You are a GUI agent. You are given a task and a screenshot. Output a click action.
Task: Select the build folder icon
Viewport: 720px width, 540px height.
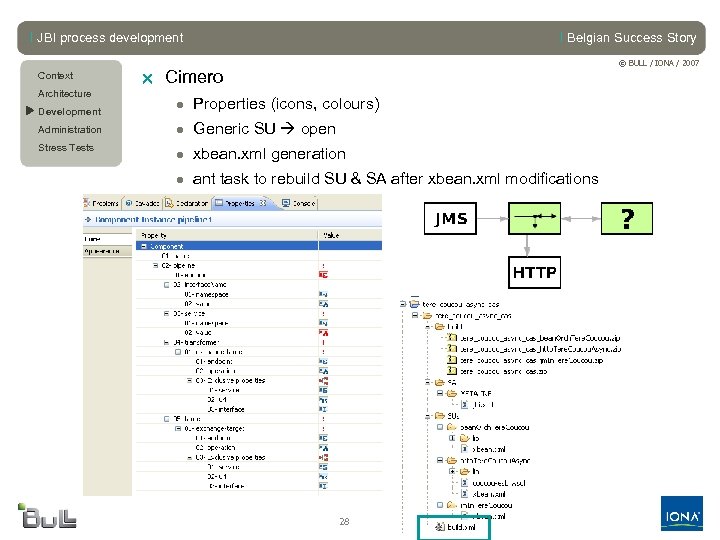[x=439, y=326]
